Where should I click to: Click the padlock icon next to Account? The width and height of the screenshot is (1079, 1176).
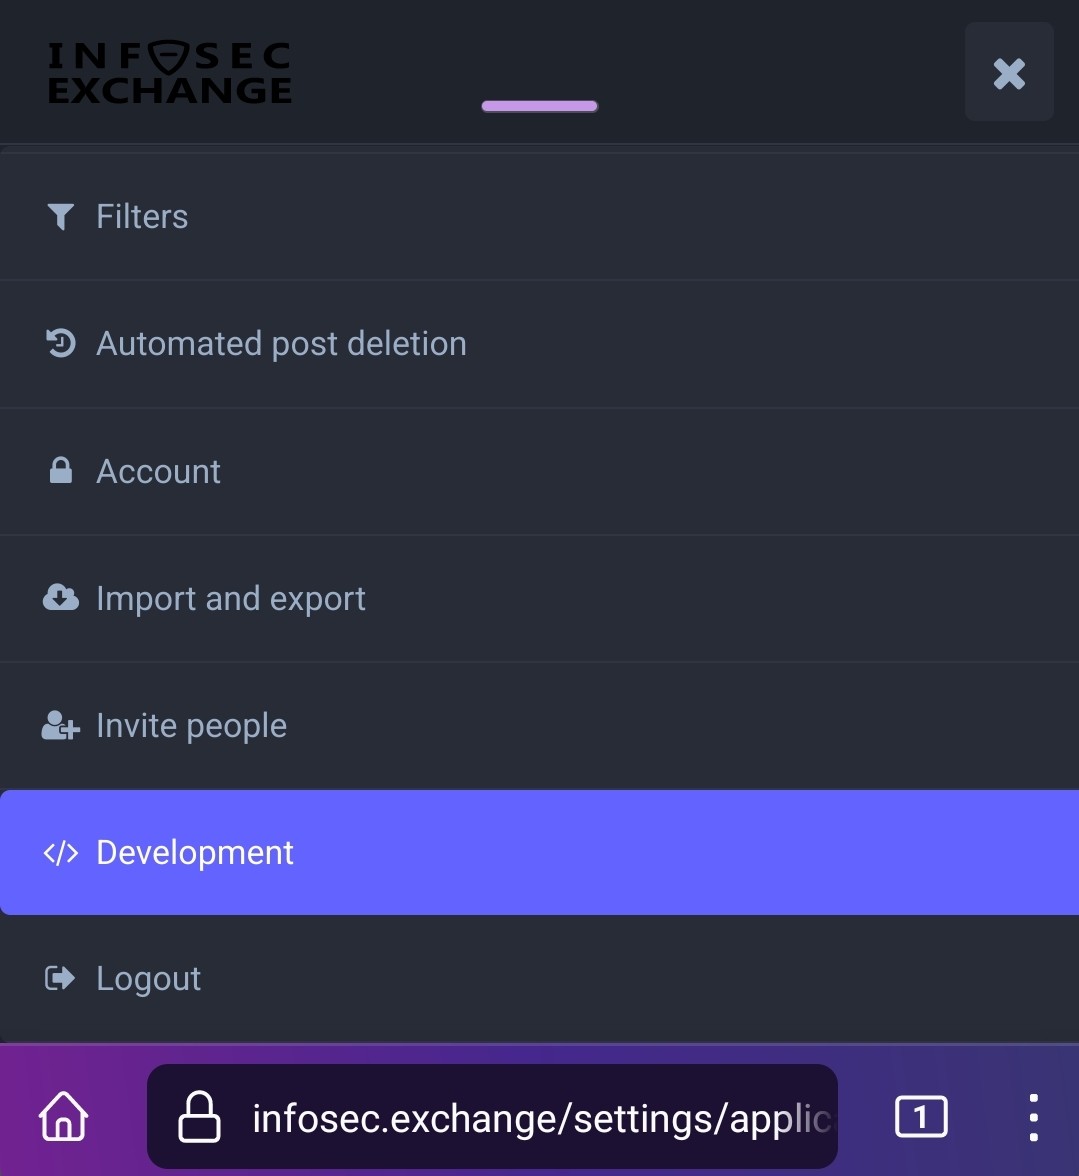point(61,471)
